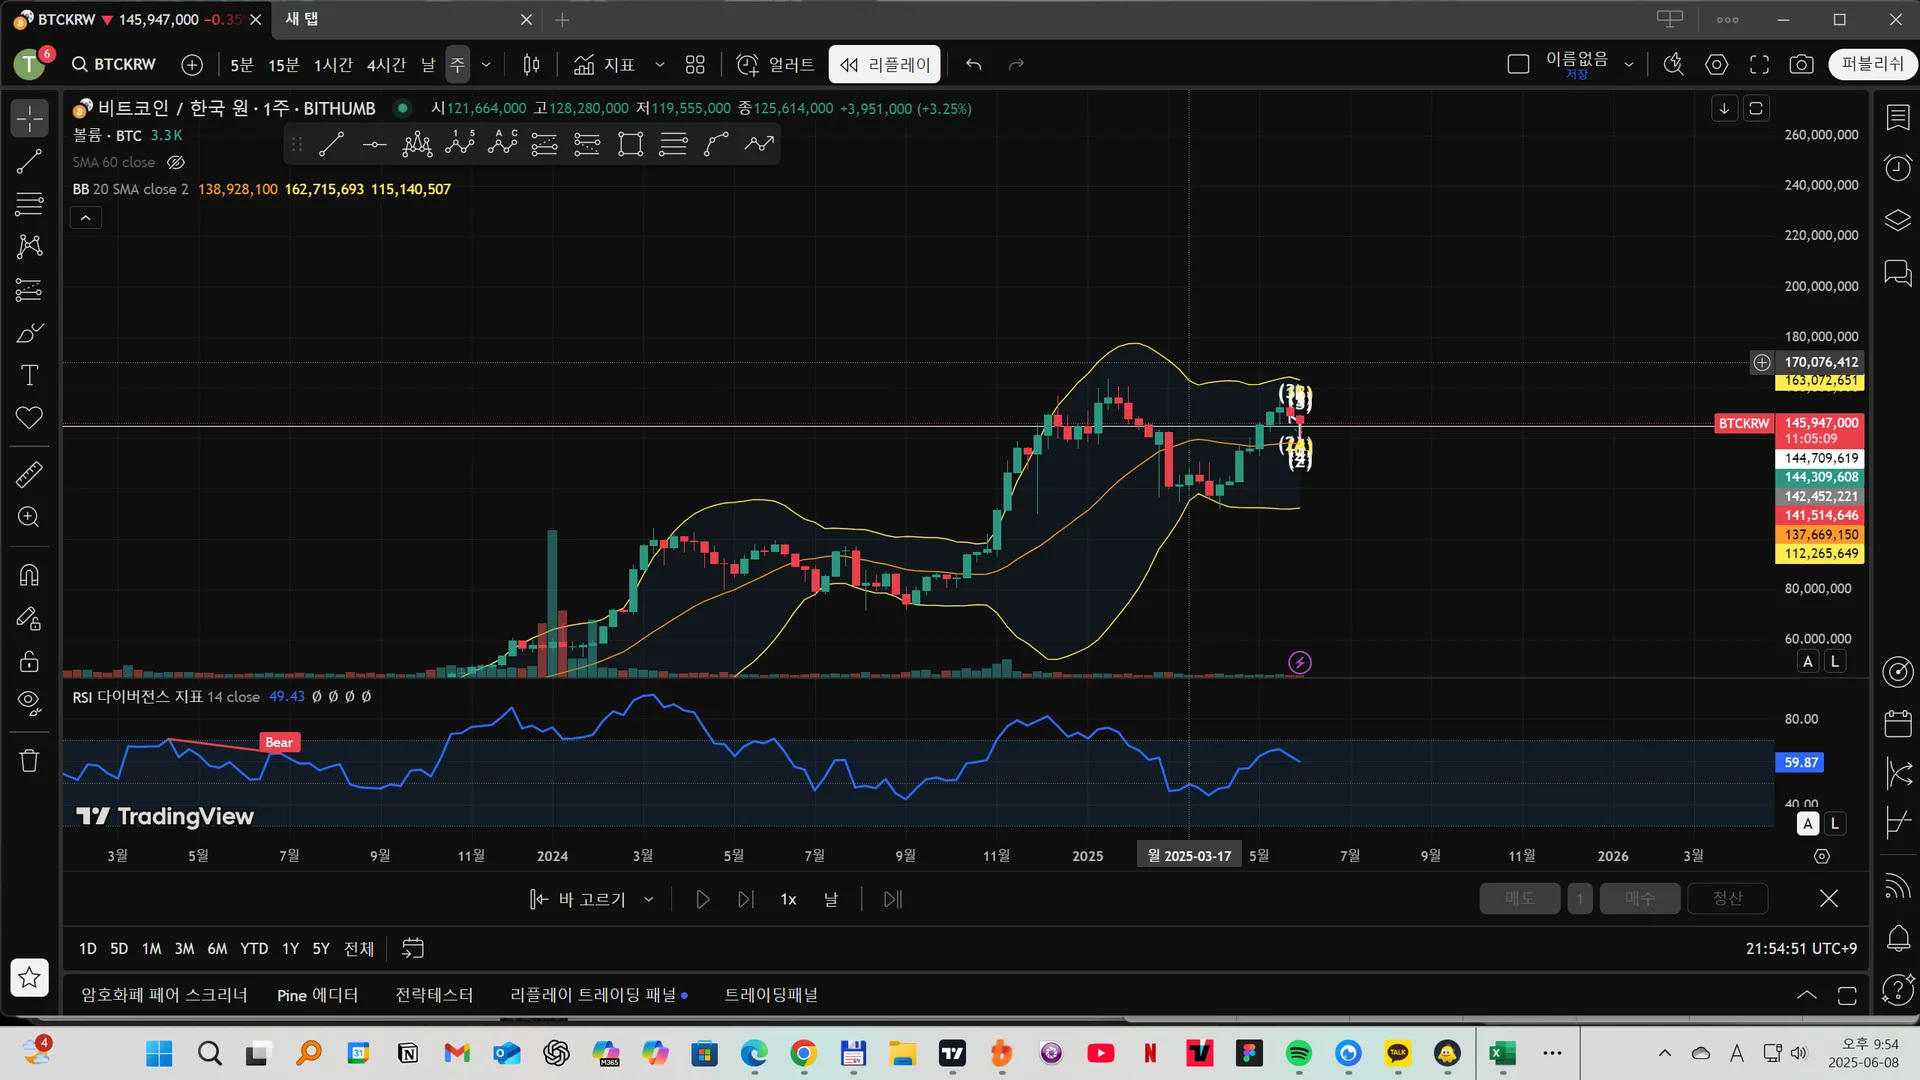Screen dimensions: 1920x1080
Task: Toggle logarithmic scale L on price axis
Action: pyautogui.click(x=1834, y=661)
